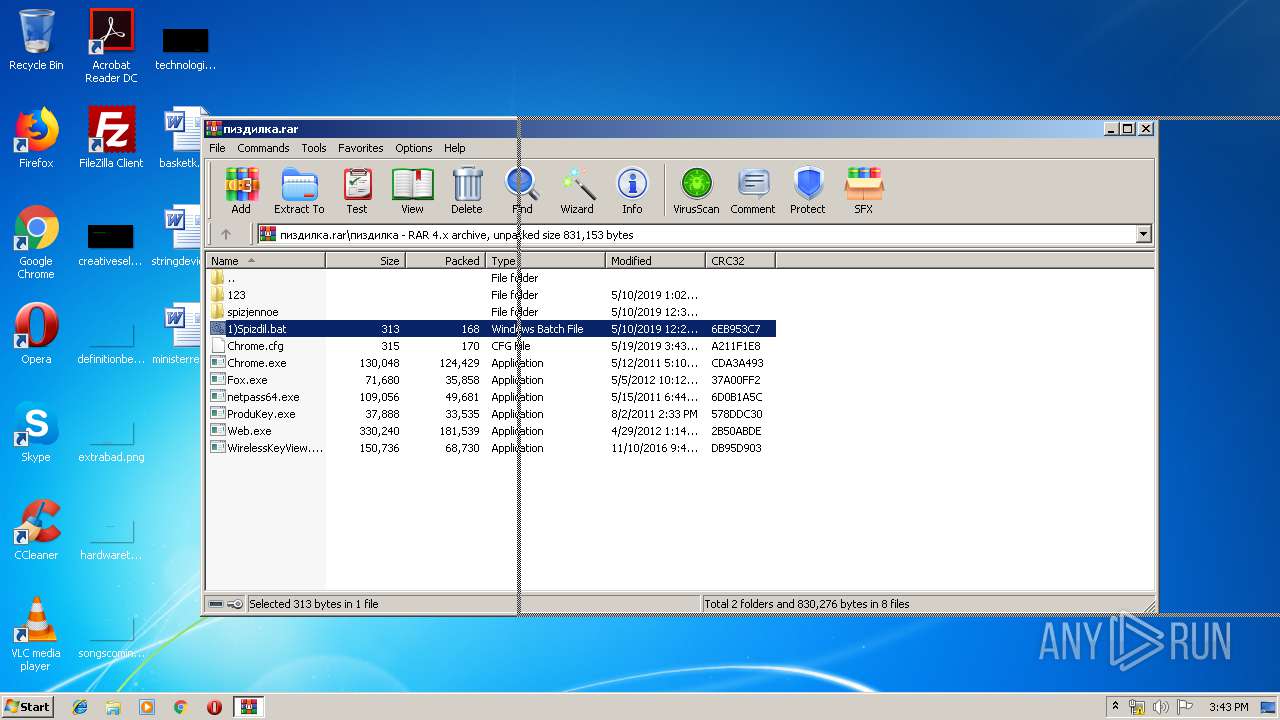Expand the archive path dropdown
1280x720 pixels.
tap(1143, 235)
